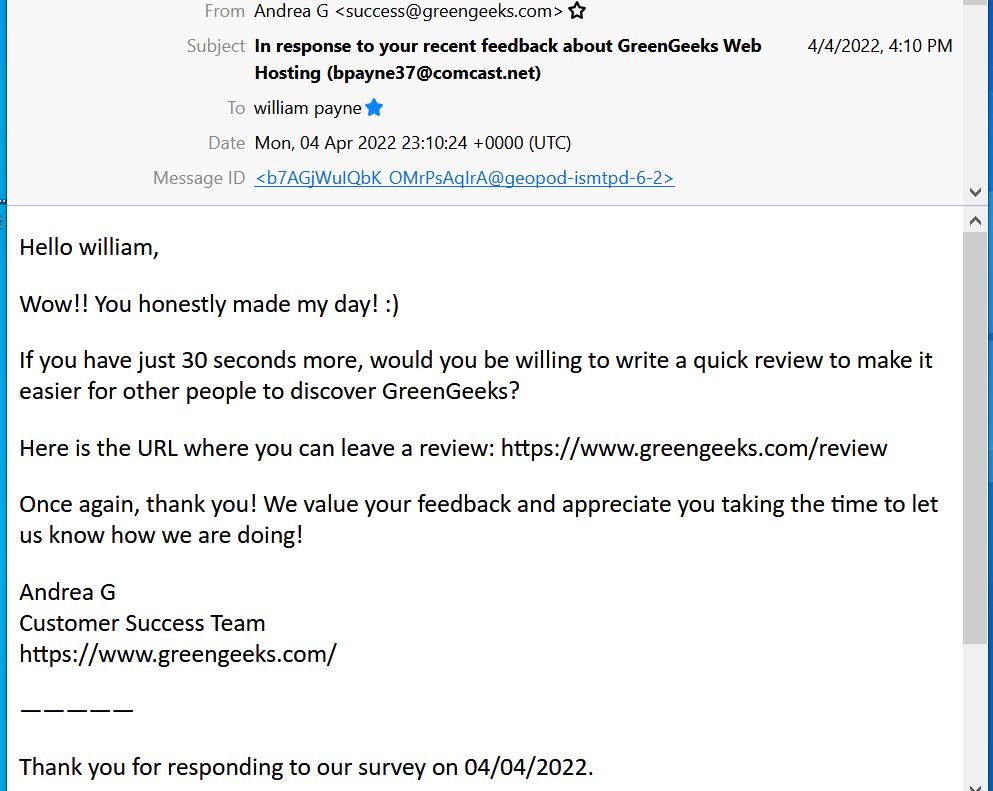Click the header pane scrollbar track
993x791 pixels.
click(x=975, y=95)
